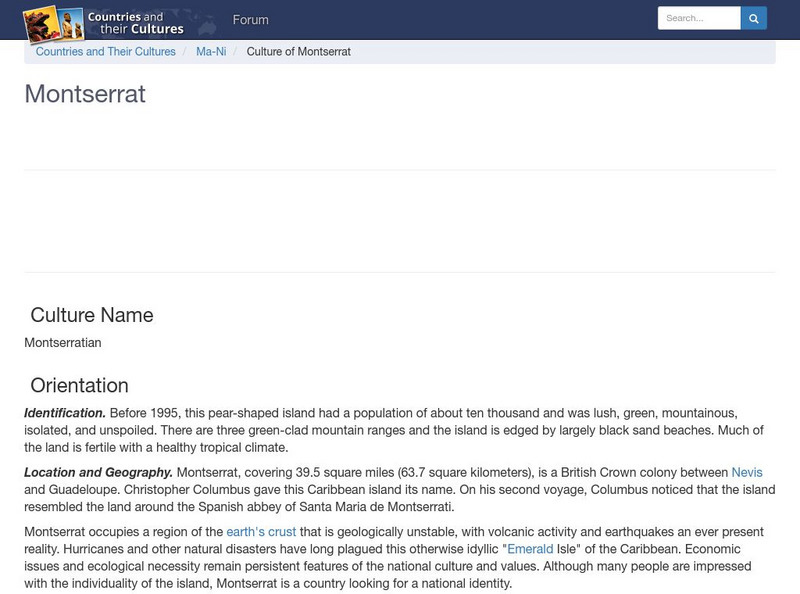The image size is (800, 594).
Task: Click the Montserrat page title
Action: [85, 94]
